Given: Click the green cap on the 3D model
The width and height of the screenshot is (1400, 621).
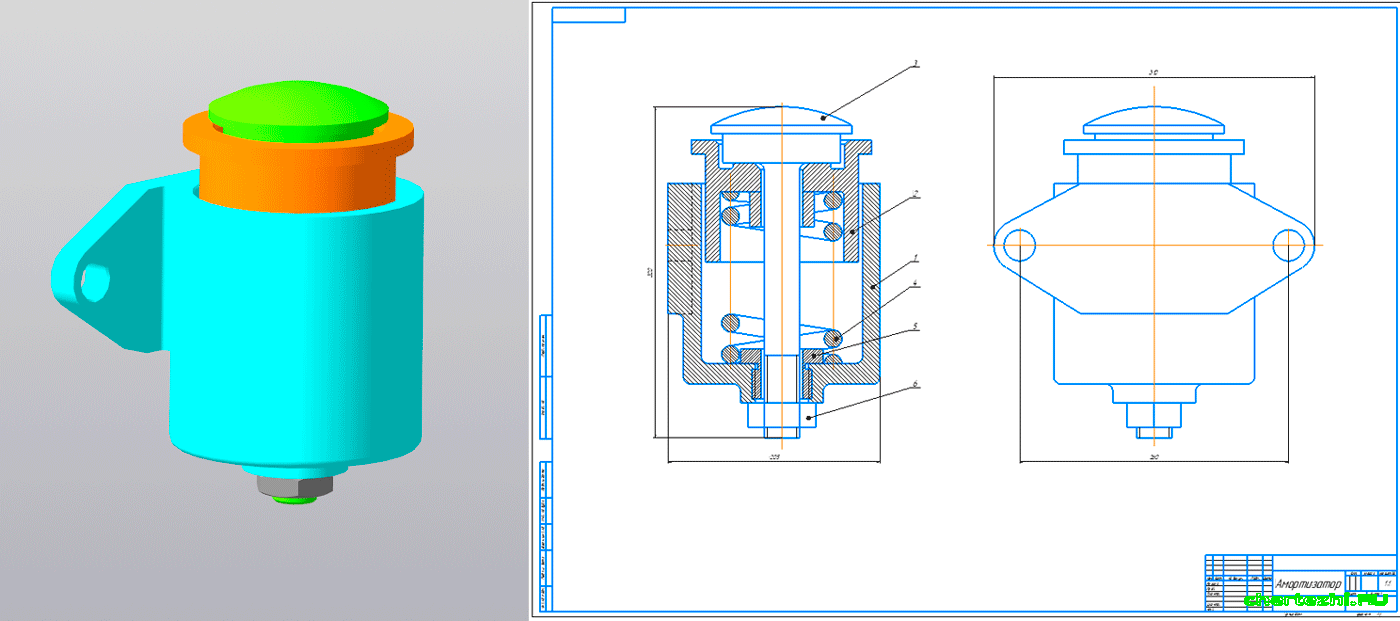Looking at the screenshot, I should (297, 108).
